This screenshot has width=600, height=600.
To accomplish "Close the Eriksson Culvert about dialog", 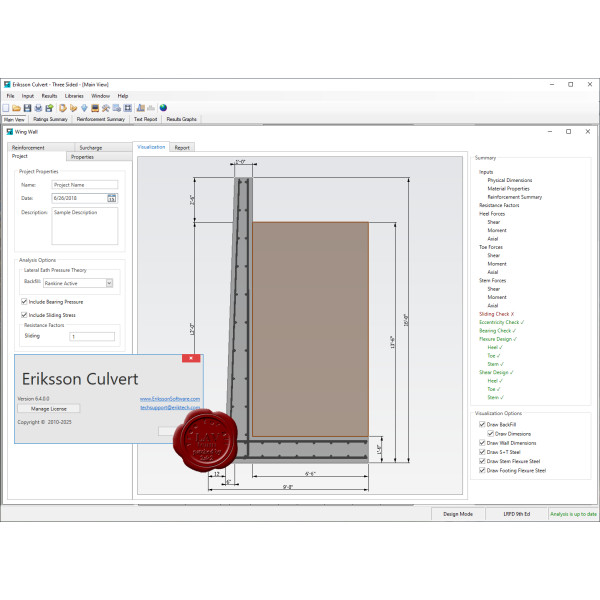I will [x=191, y=358].
